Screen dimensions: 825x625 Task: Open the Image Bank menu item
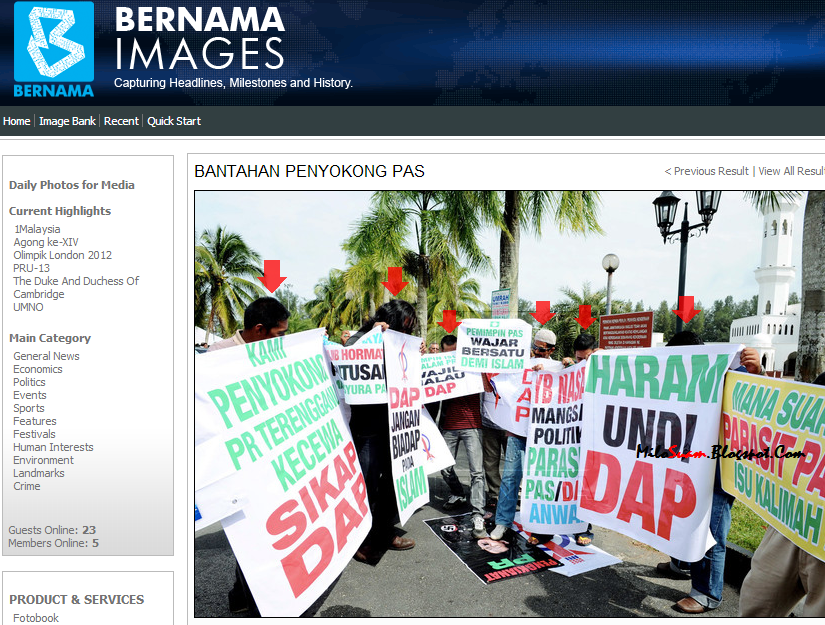click(67, 121)
